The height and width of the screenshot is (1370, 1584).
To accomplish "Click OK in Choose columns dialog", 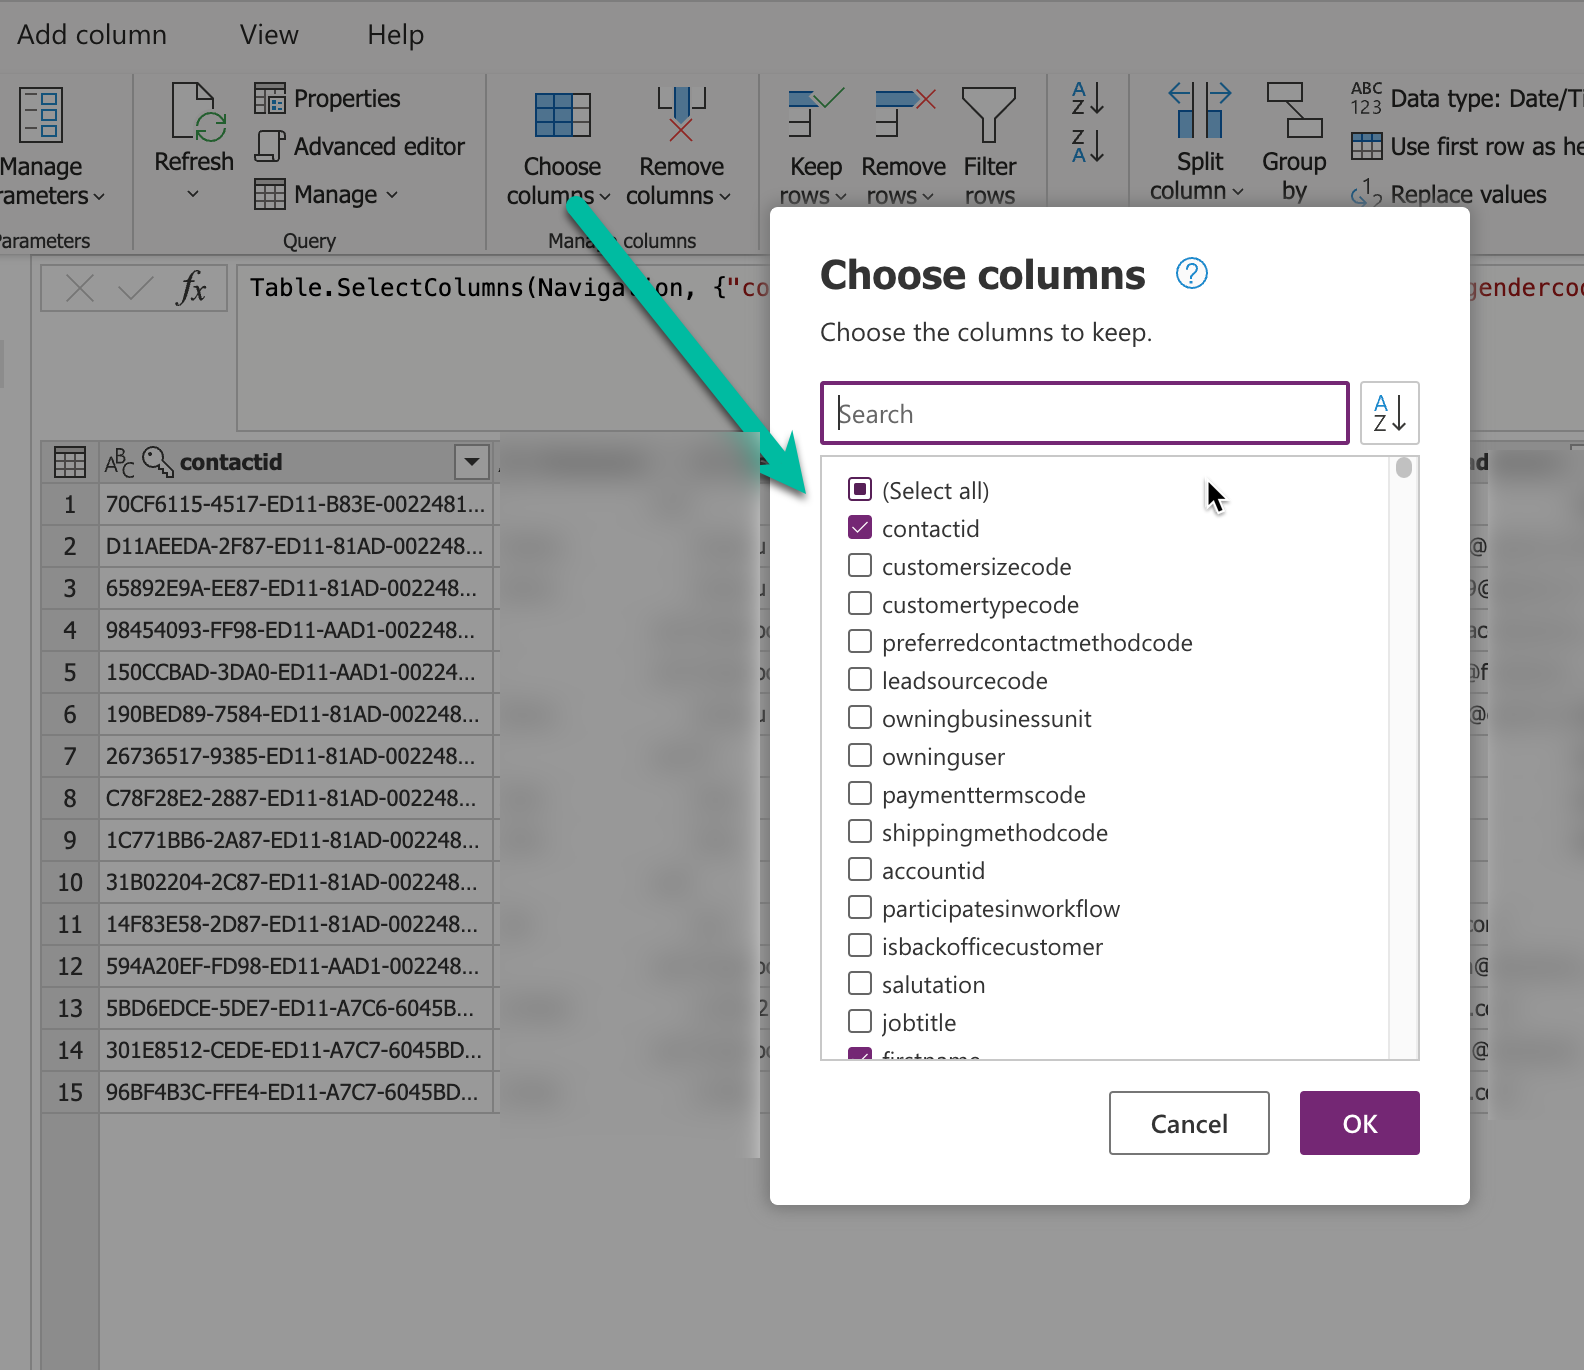I will (x=1360, y=1123).
